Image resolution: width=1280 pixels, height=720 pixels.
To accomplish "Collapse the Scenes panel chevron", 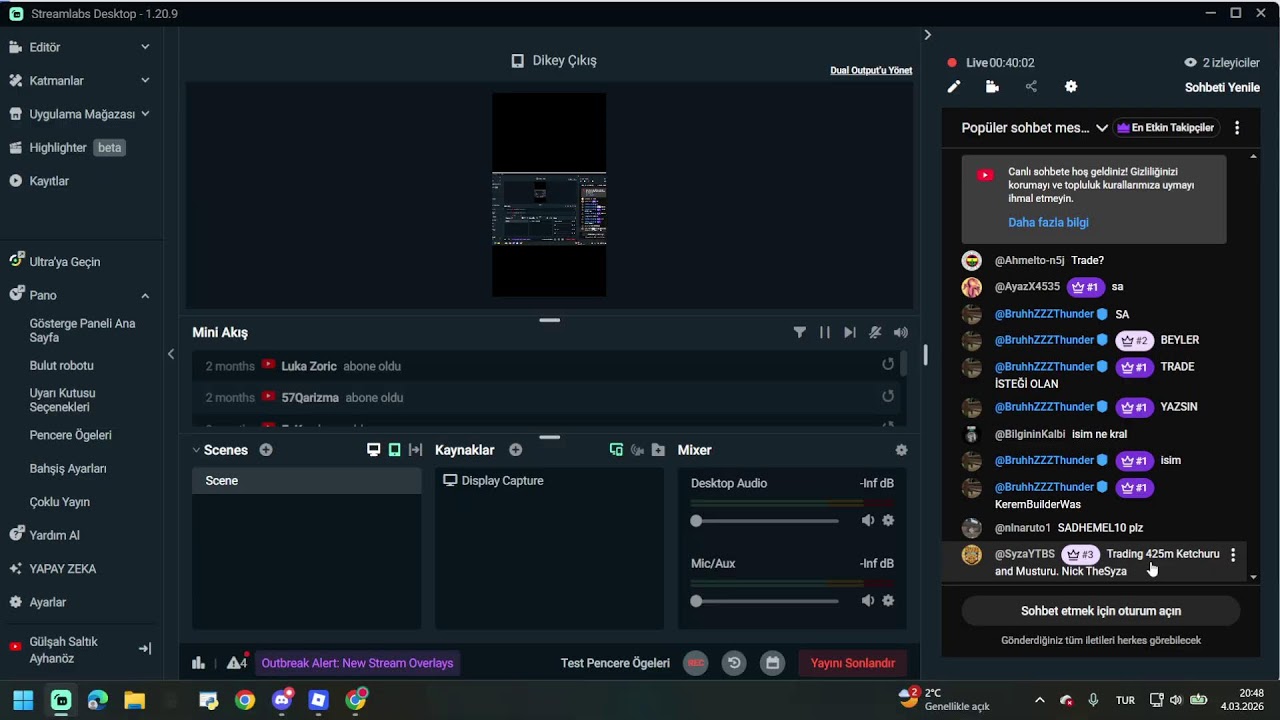I will point(196,450).
